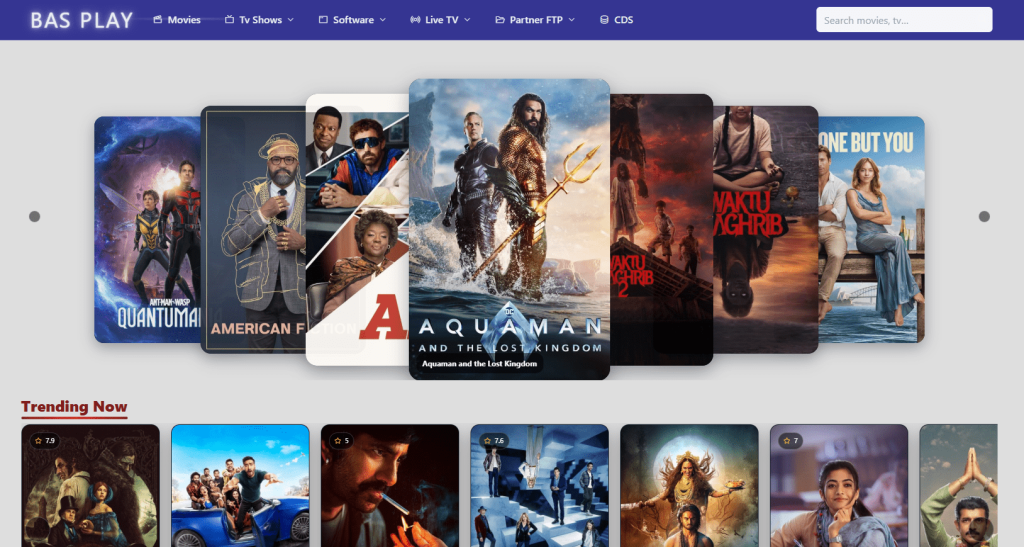Go to next carousel slide
This screenshot has height=547, width=1024.
984,216
